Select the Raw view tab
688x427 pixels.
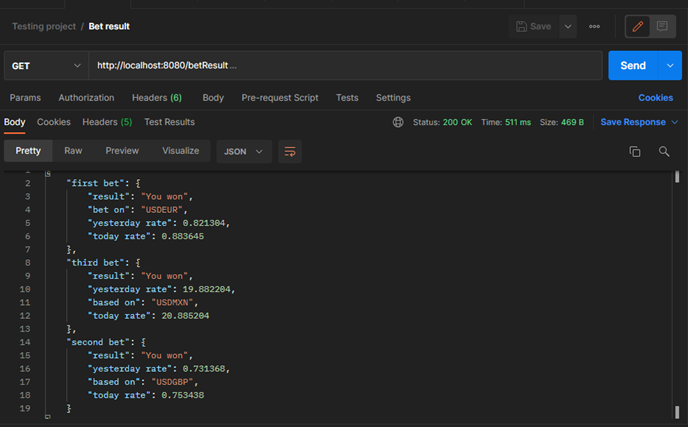tap(73, 151)
